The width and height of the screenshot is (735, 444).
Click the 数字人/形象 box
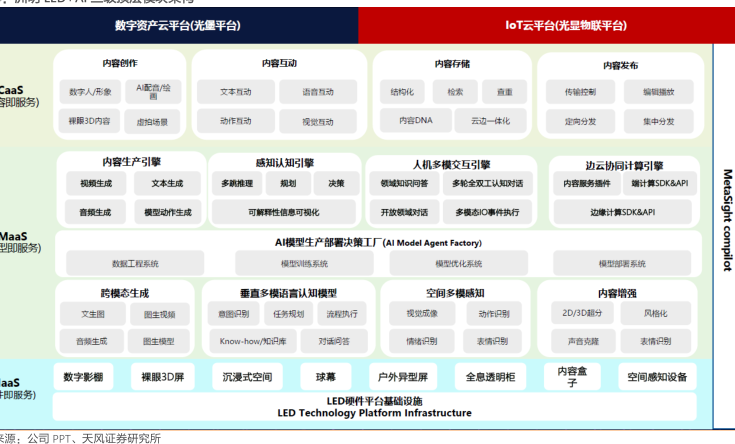(89, 92)
